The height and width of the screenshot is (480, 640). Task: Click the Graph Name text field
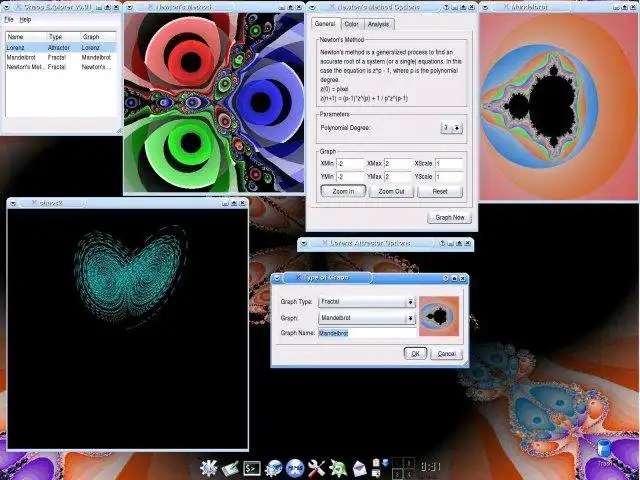(x=367, y=333)
